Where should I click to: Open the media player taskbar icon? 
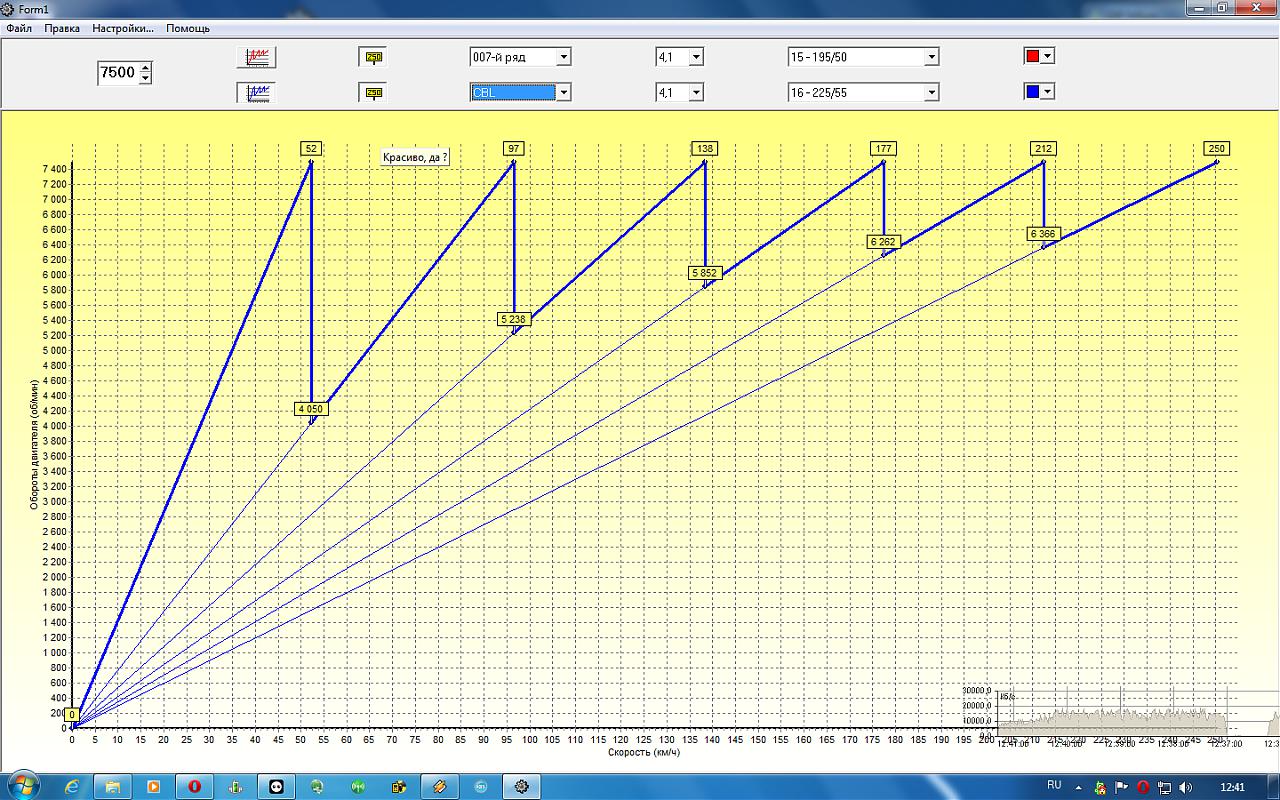point(153,786)
